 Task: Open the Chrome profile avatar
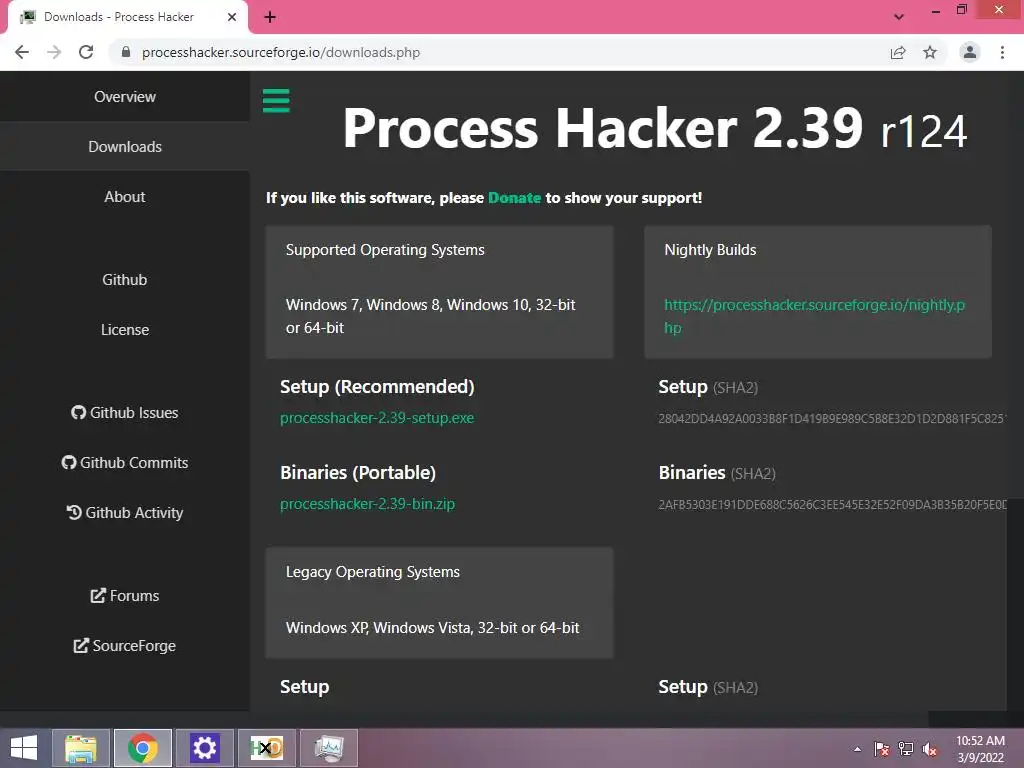(970, 52)
